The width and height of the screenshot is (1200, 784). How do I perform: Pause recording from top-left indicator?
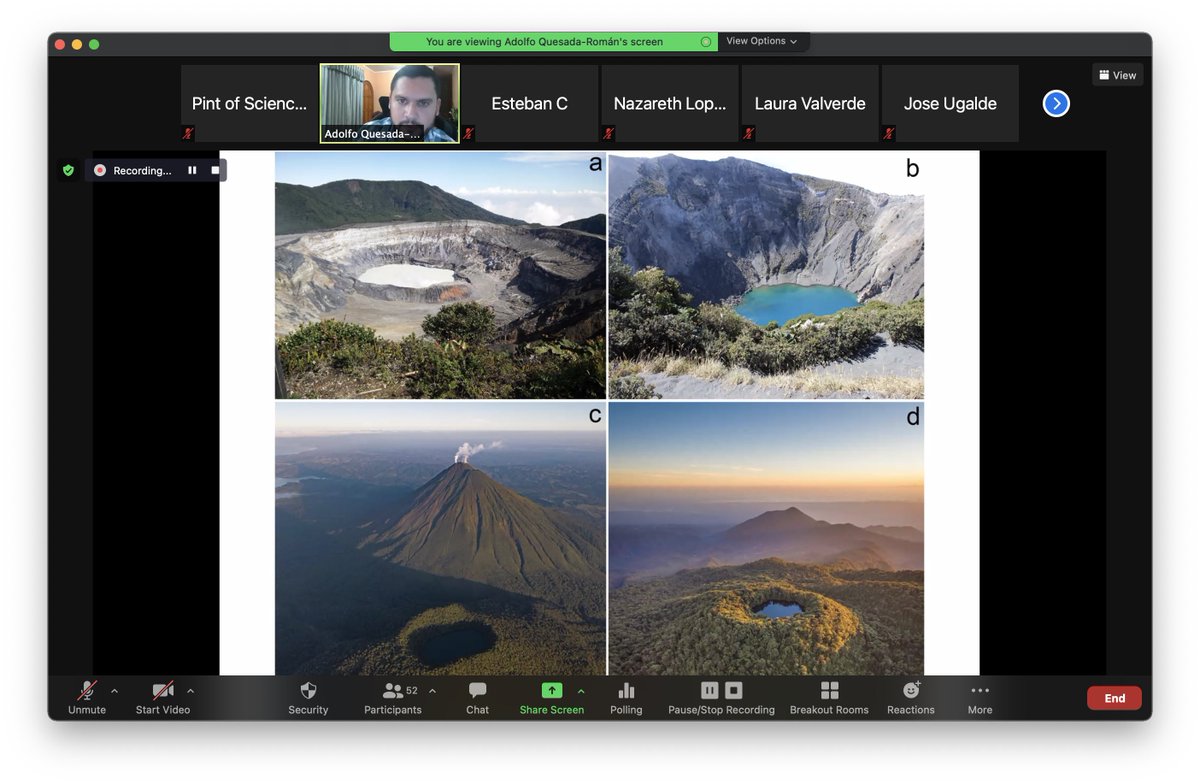click(x=192, y=170)
